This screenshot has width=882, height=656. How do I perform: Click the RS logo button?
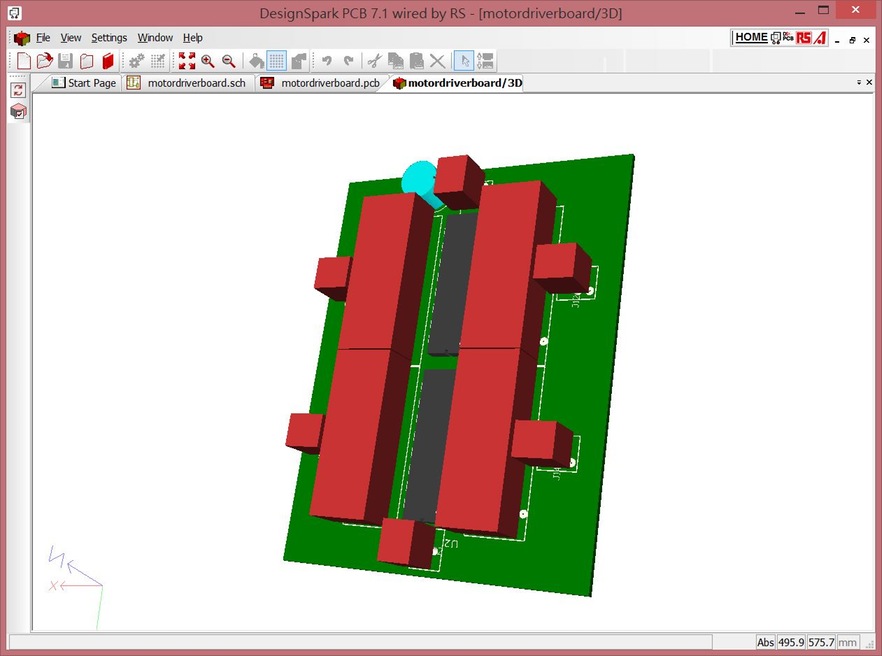pyautogui.click(x=804, y=38)
